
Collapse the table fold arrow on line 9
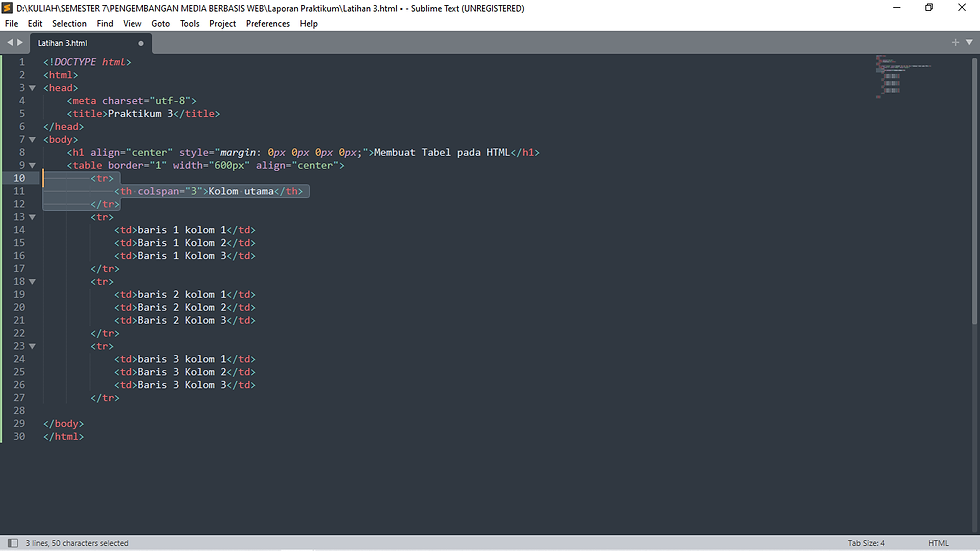(x=32, y=166)
